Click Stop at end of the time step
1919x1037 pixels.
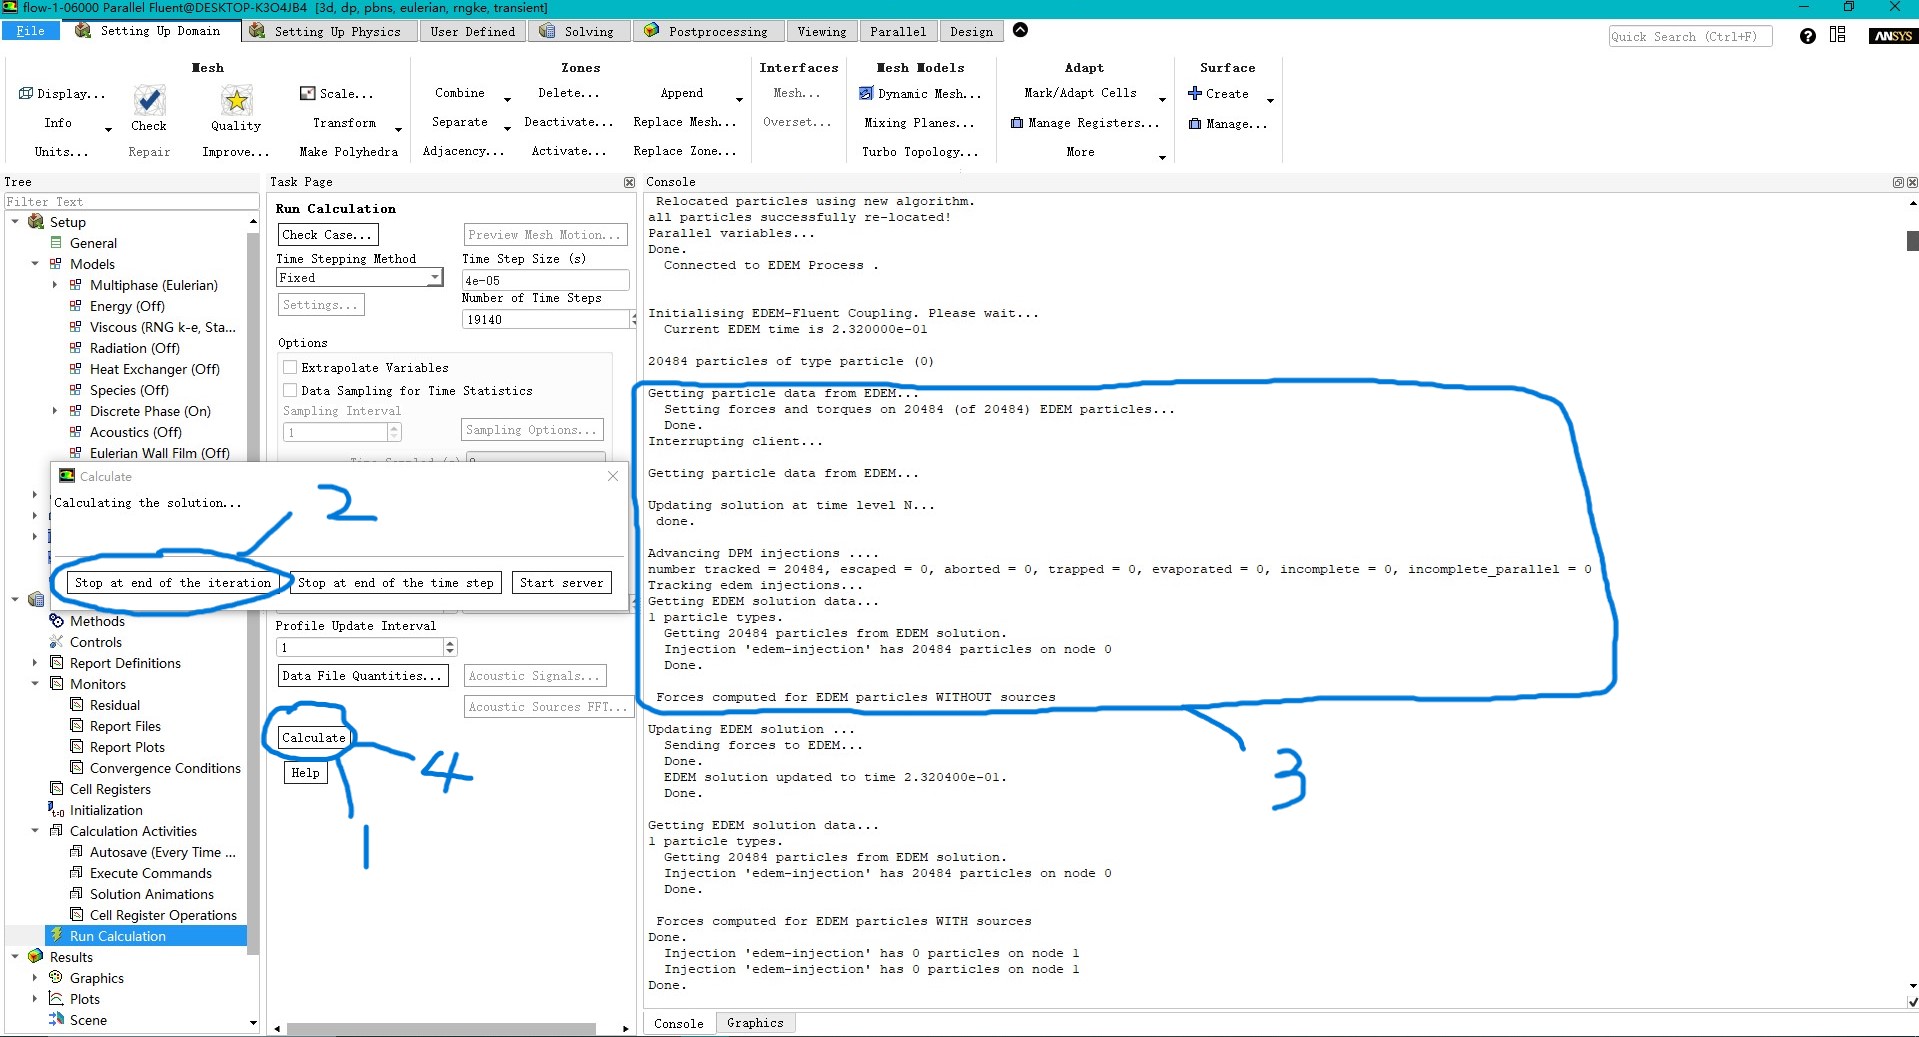[x=396, y=583]
